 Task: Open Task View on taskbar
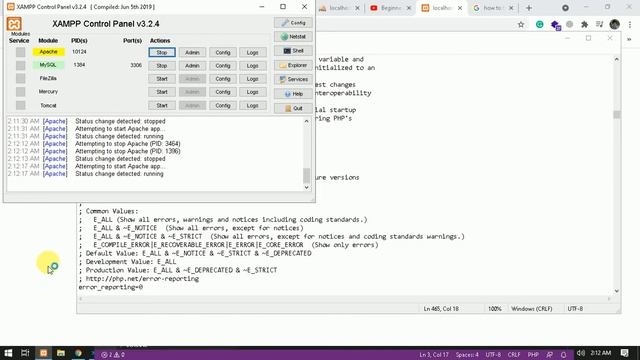pyautogui.click(x=25, y=353)
